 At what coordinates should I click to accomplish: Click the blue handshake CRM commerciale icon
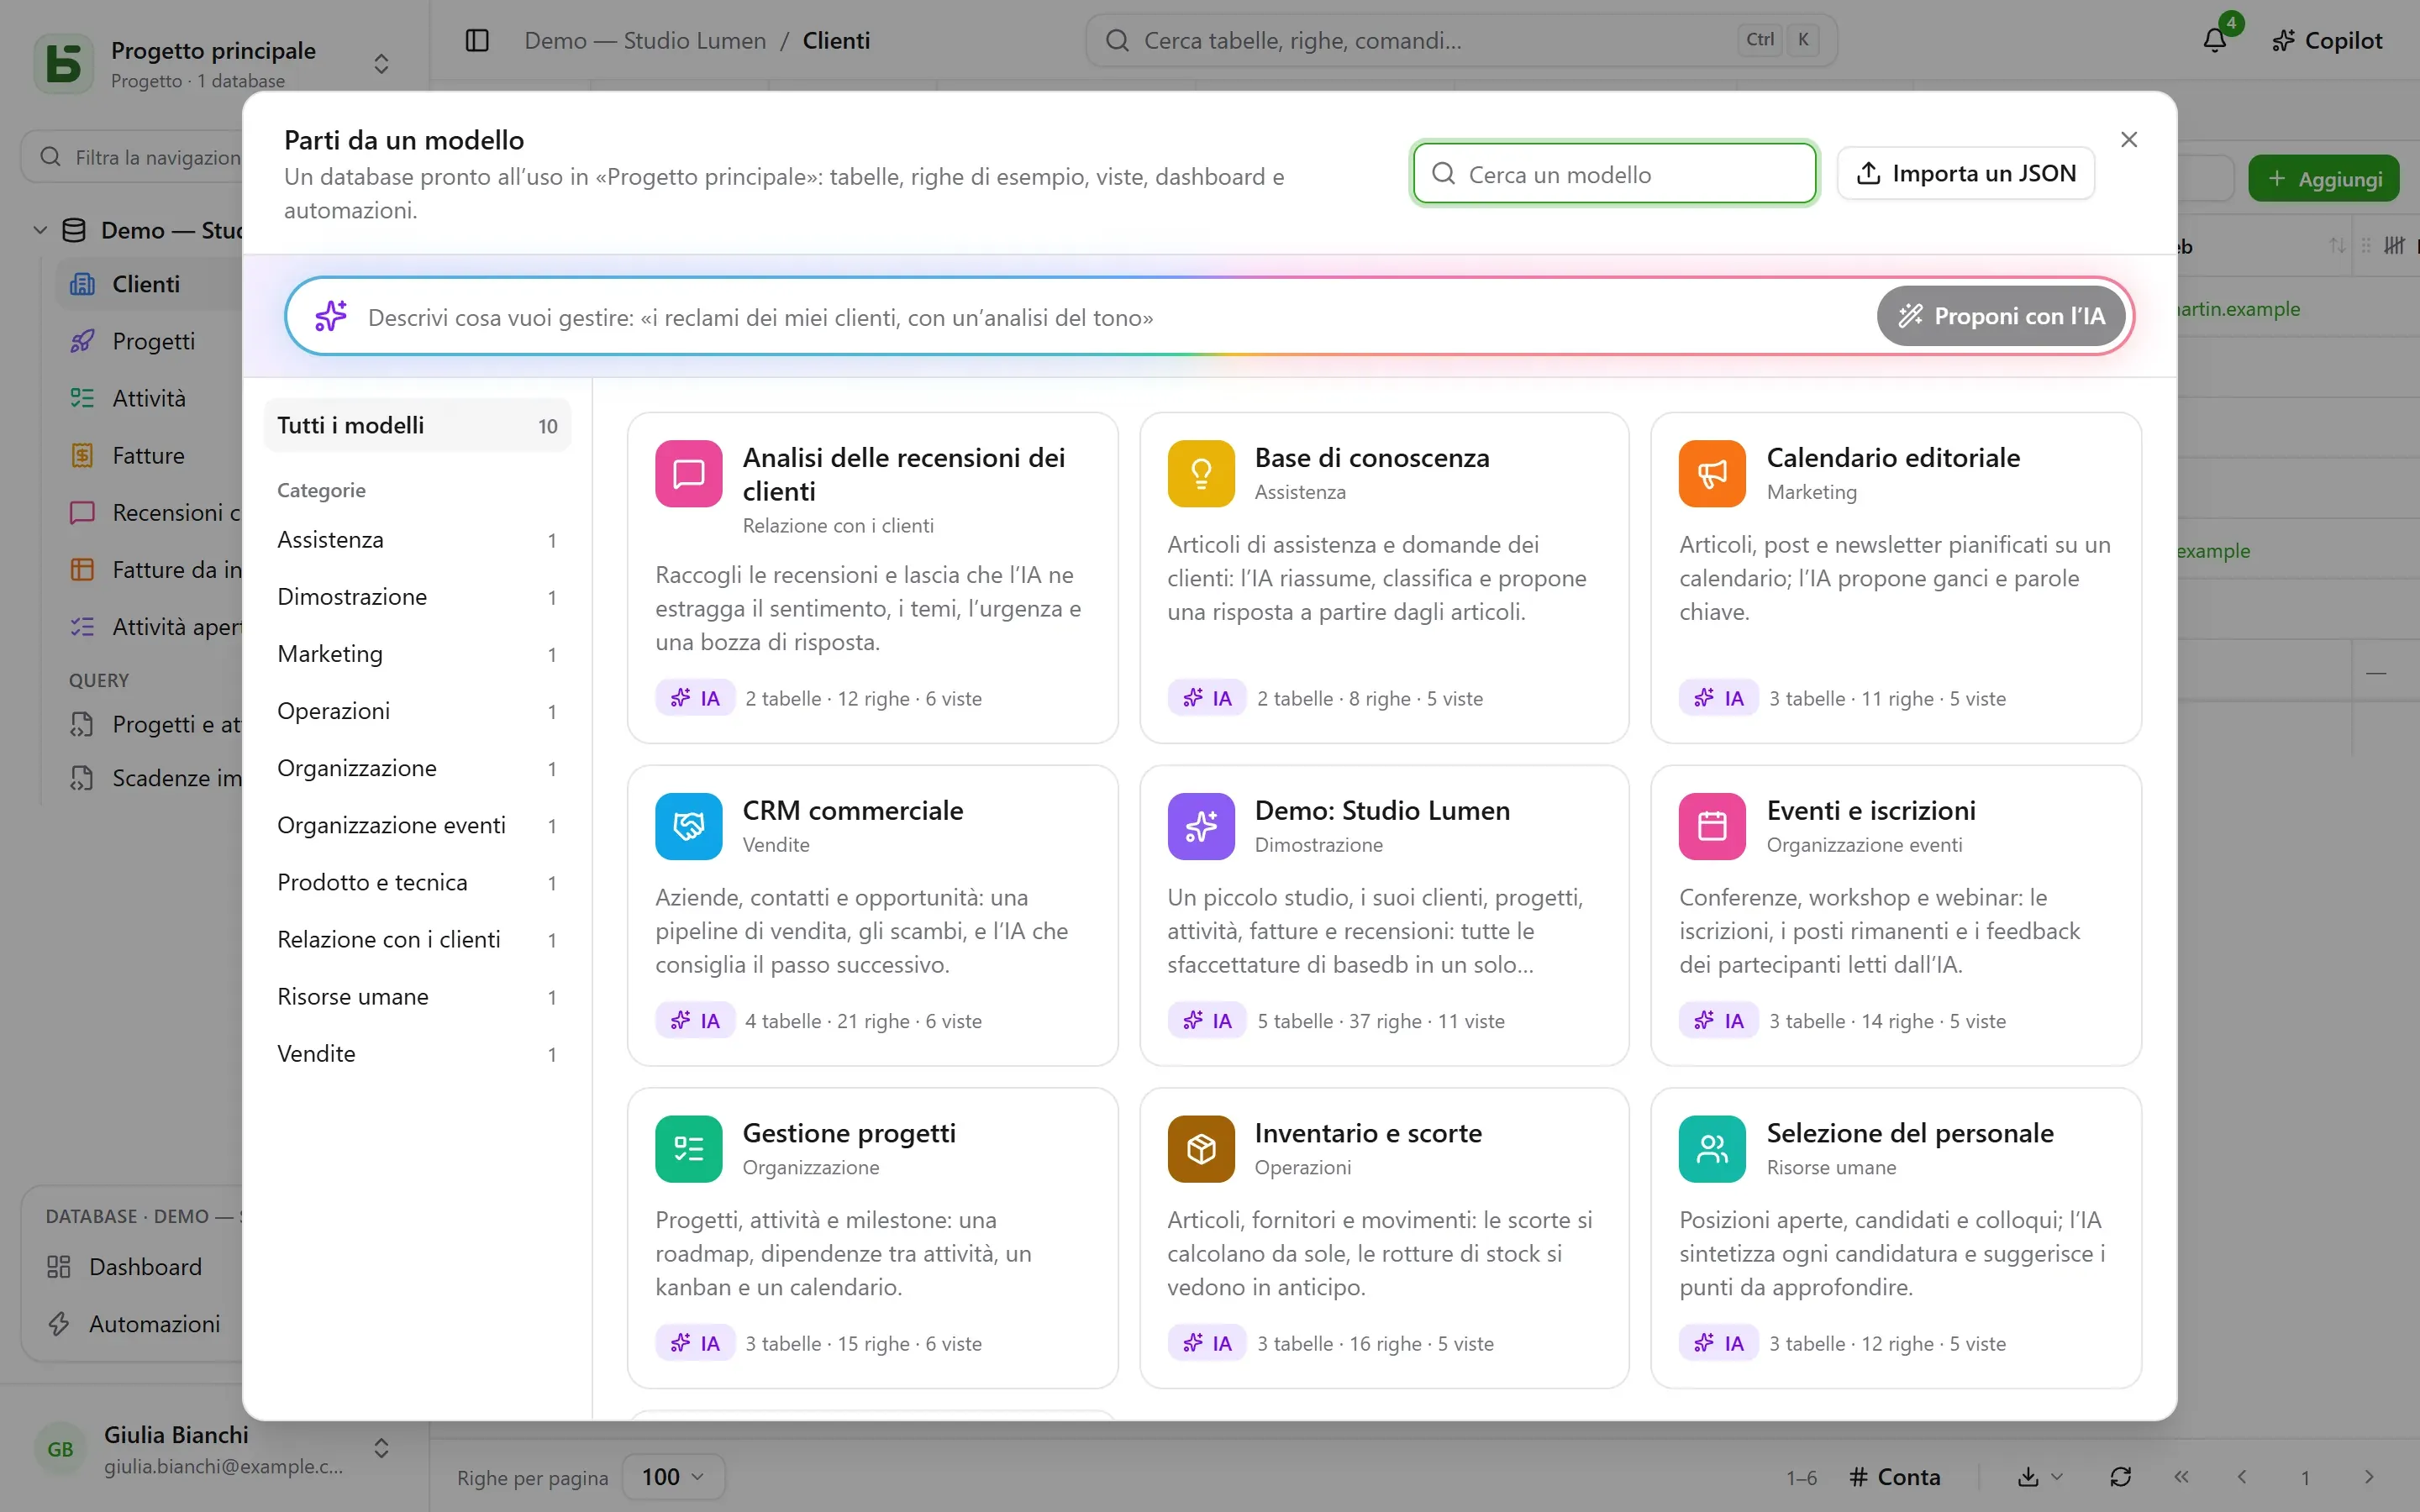point(688,826)
